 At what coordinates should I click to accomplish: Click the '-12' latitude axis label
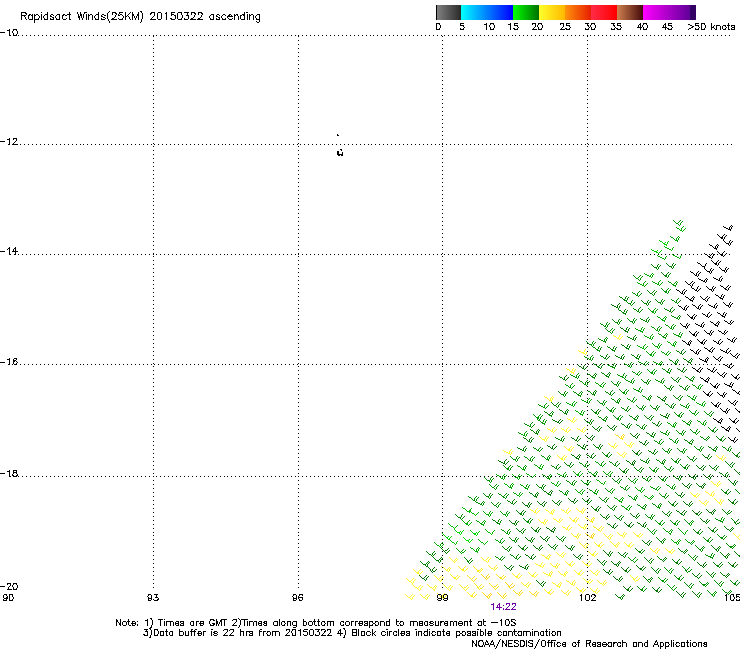(x=9, y=142)
